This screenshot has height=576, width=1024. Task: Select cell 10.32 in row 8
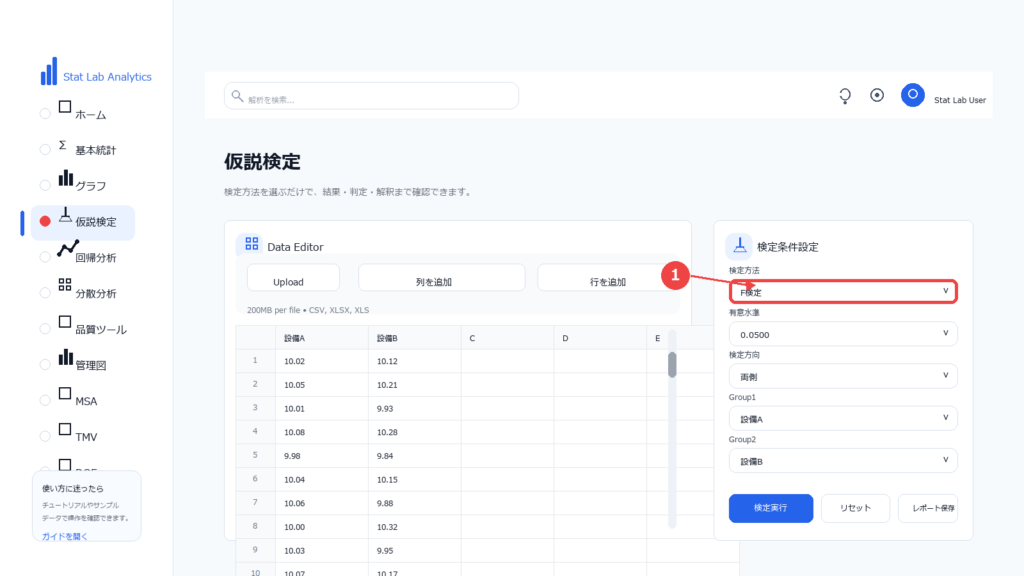(415, 526)
